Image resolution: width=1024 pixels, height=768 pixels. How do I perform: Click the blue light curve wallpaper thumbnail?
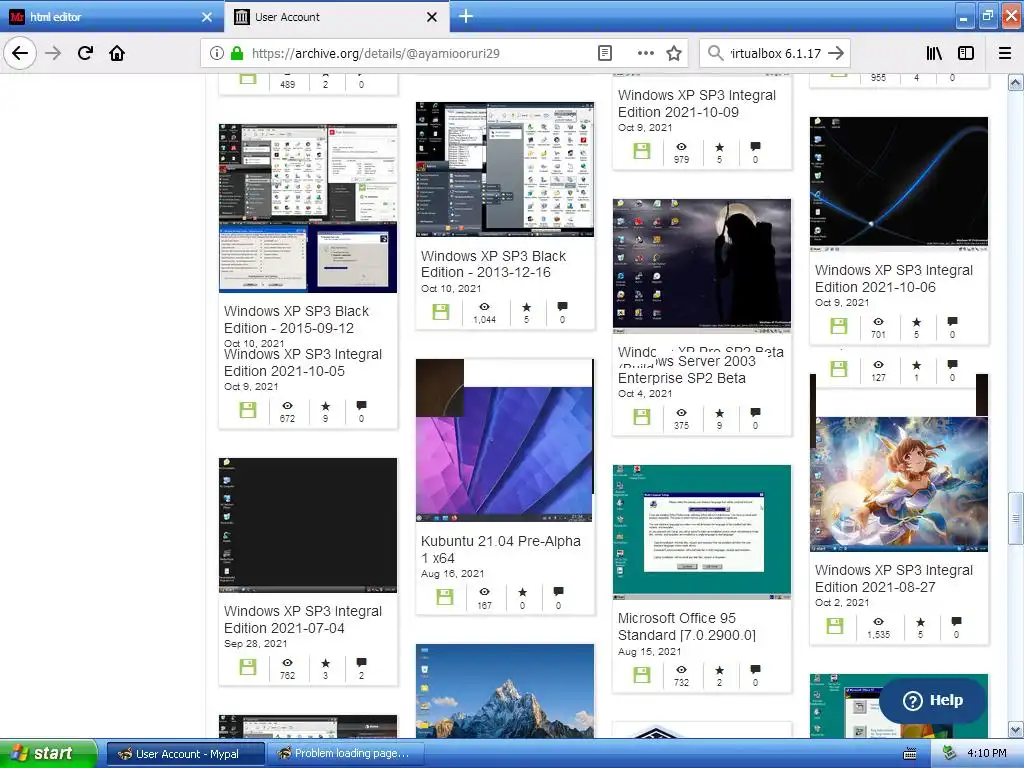[899, 184]
